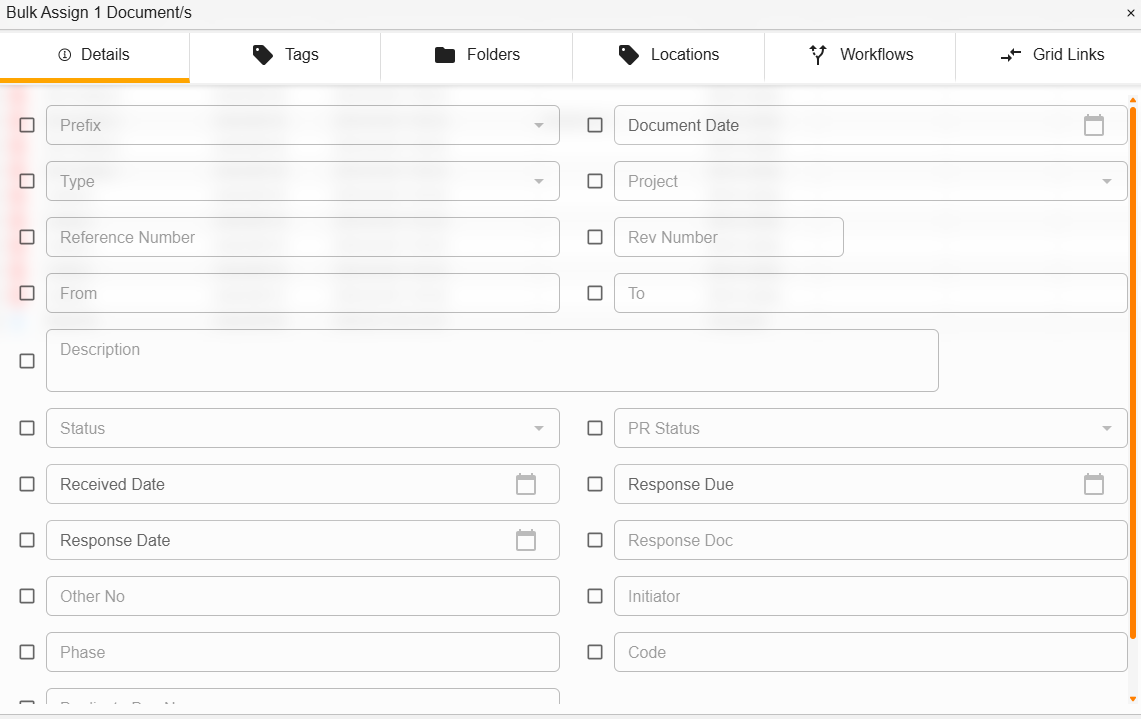This screenshot has height=719, width=1141.
Task: Open the Project dropdown
Action: click(1106, 181)
